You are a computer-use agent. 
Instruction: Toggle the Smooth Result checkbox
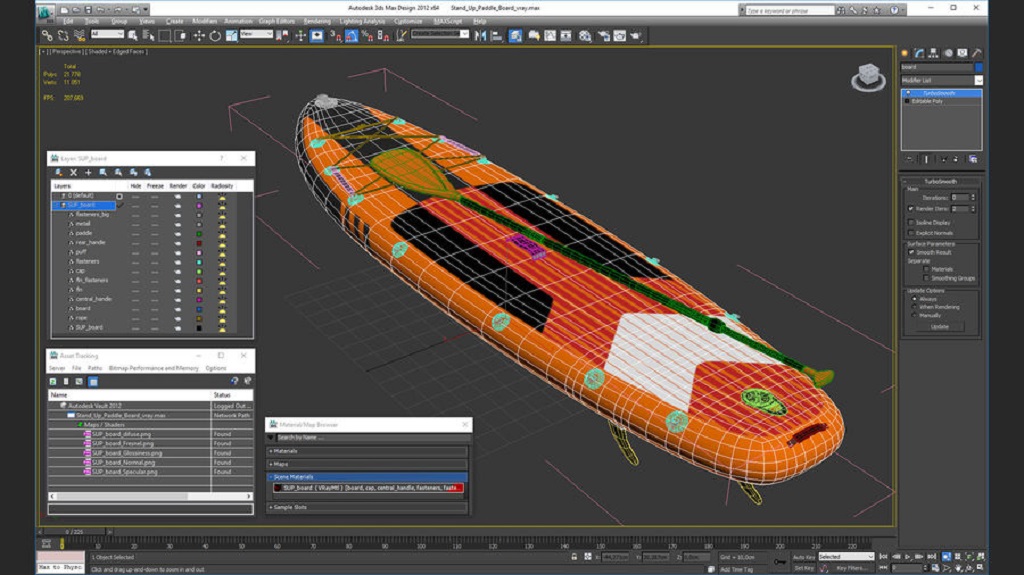click(x=911, y=252)
